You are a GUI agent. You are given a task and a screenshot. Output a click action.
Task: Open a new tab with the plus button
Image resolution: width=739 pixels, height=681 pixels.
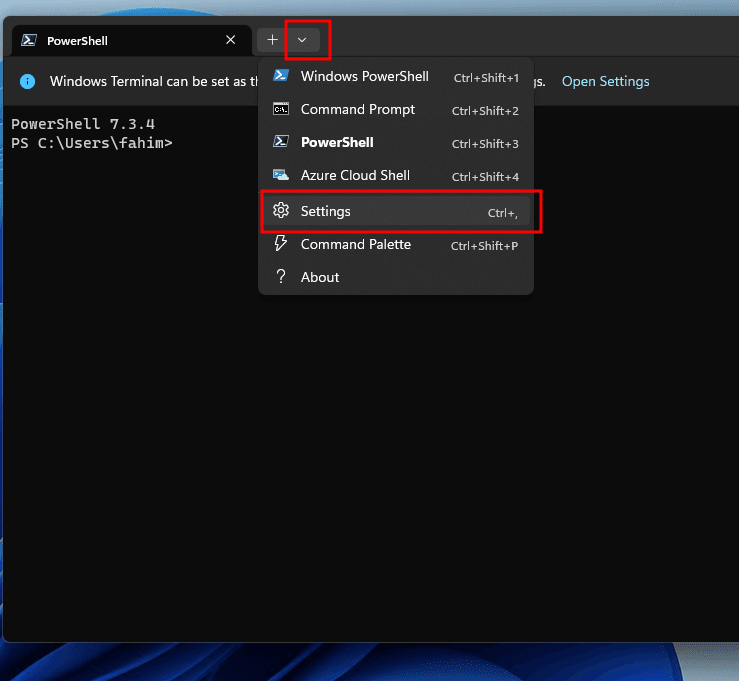pyautogui.click(x=272, y=40)
